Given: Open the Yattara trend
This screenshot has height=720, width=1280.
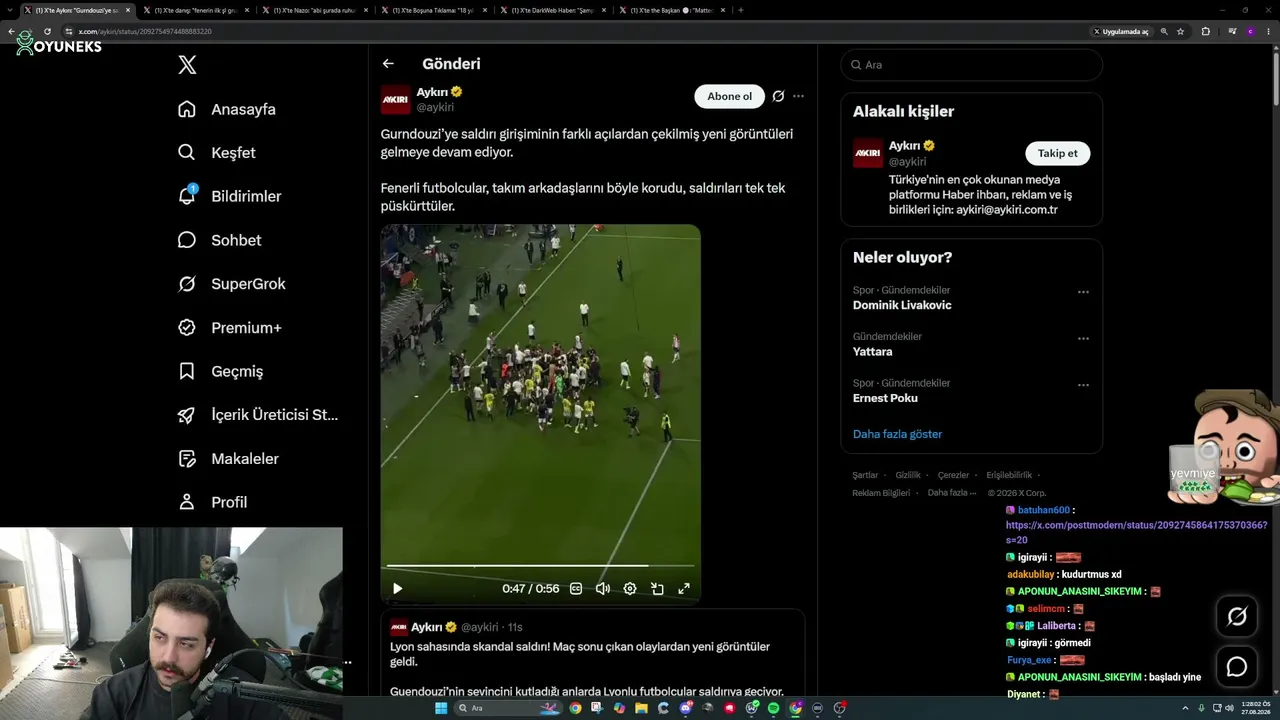Looking at the screenshot, I should (x=872, y=352).
